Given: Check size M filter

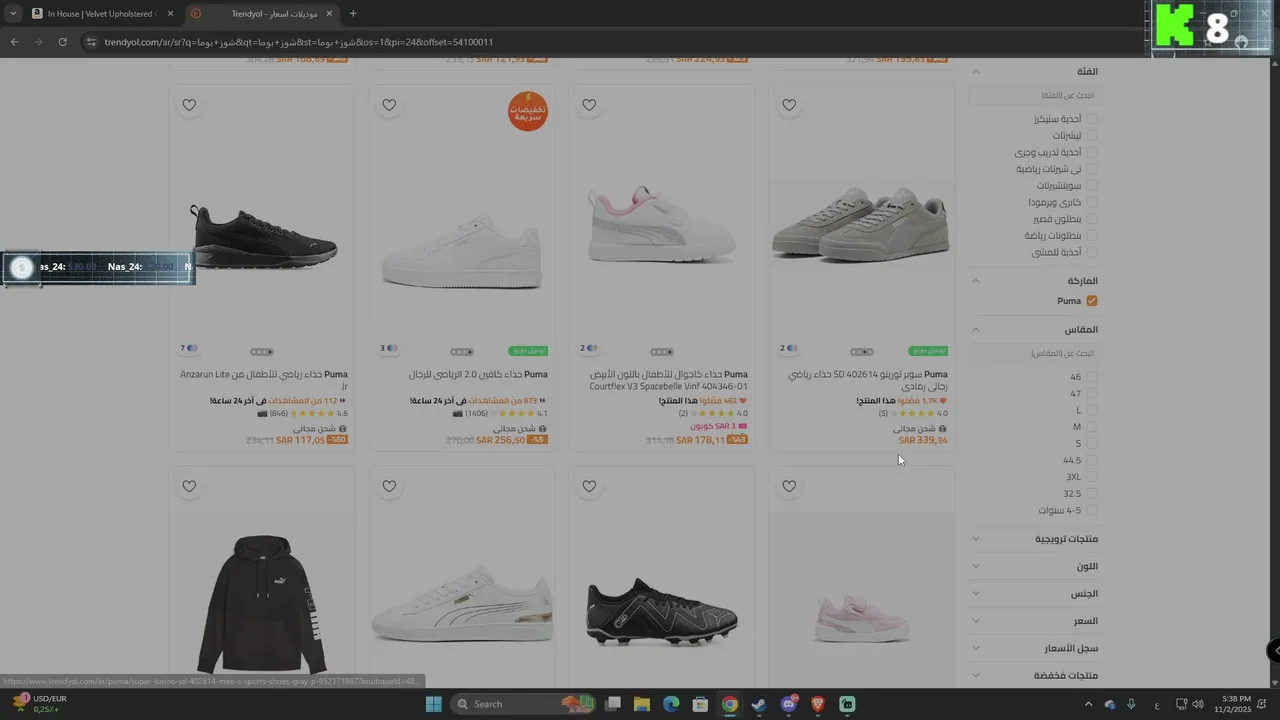Looking at the screenshot, I should pyautogui.click(x=1092, y=427).
